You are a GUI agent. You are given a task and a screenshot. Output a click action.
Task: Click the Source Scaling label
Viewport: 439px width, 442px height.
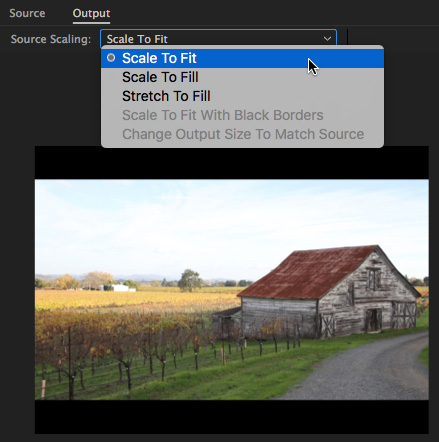[51, 39]
